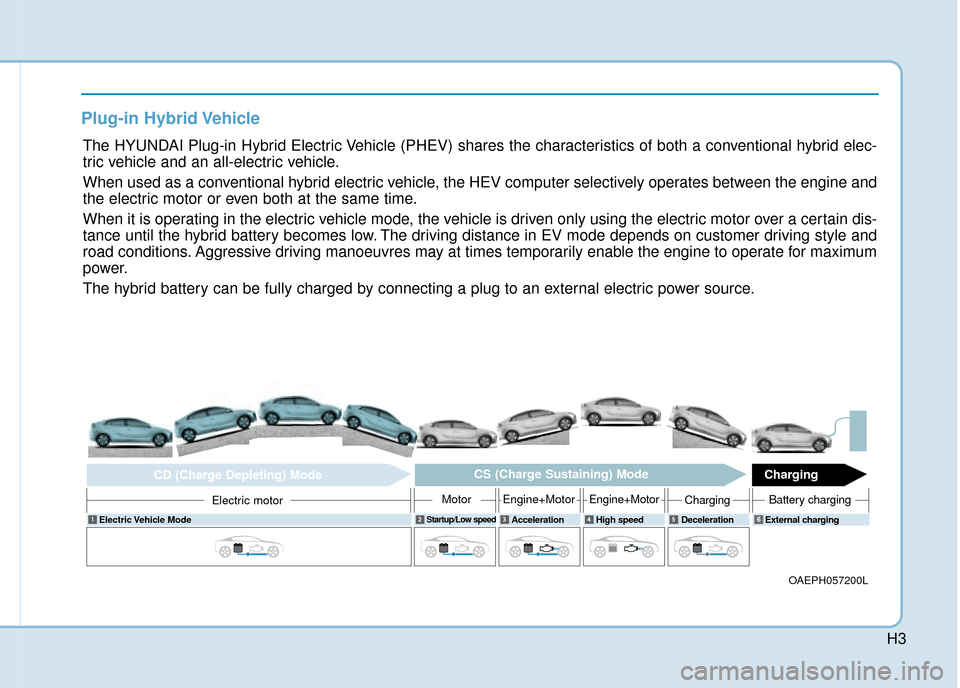Click the External charging label
This screenshot has width=960, height=688.
[x=802, y=520]
